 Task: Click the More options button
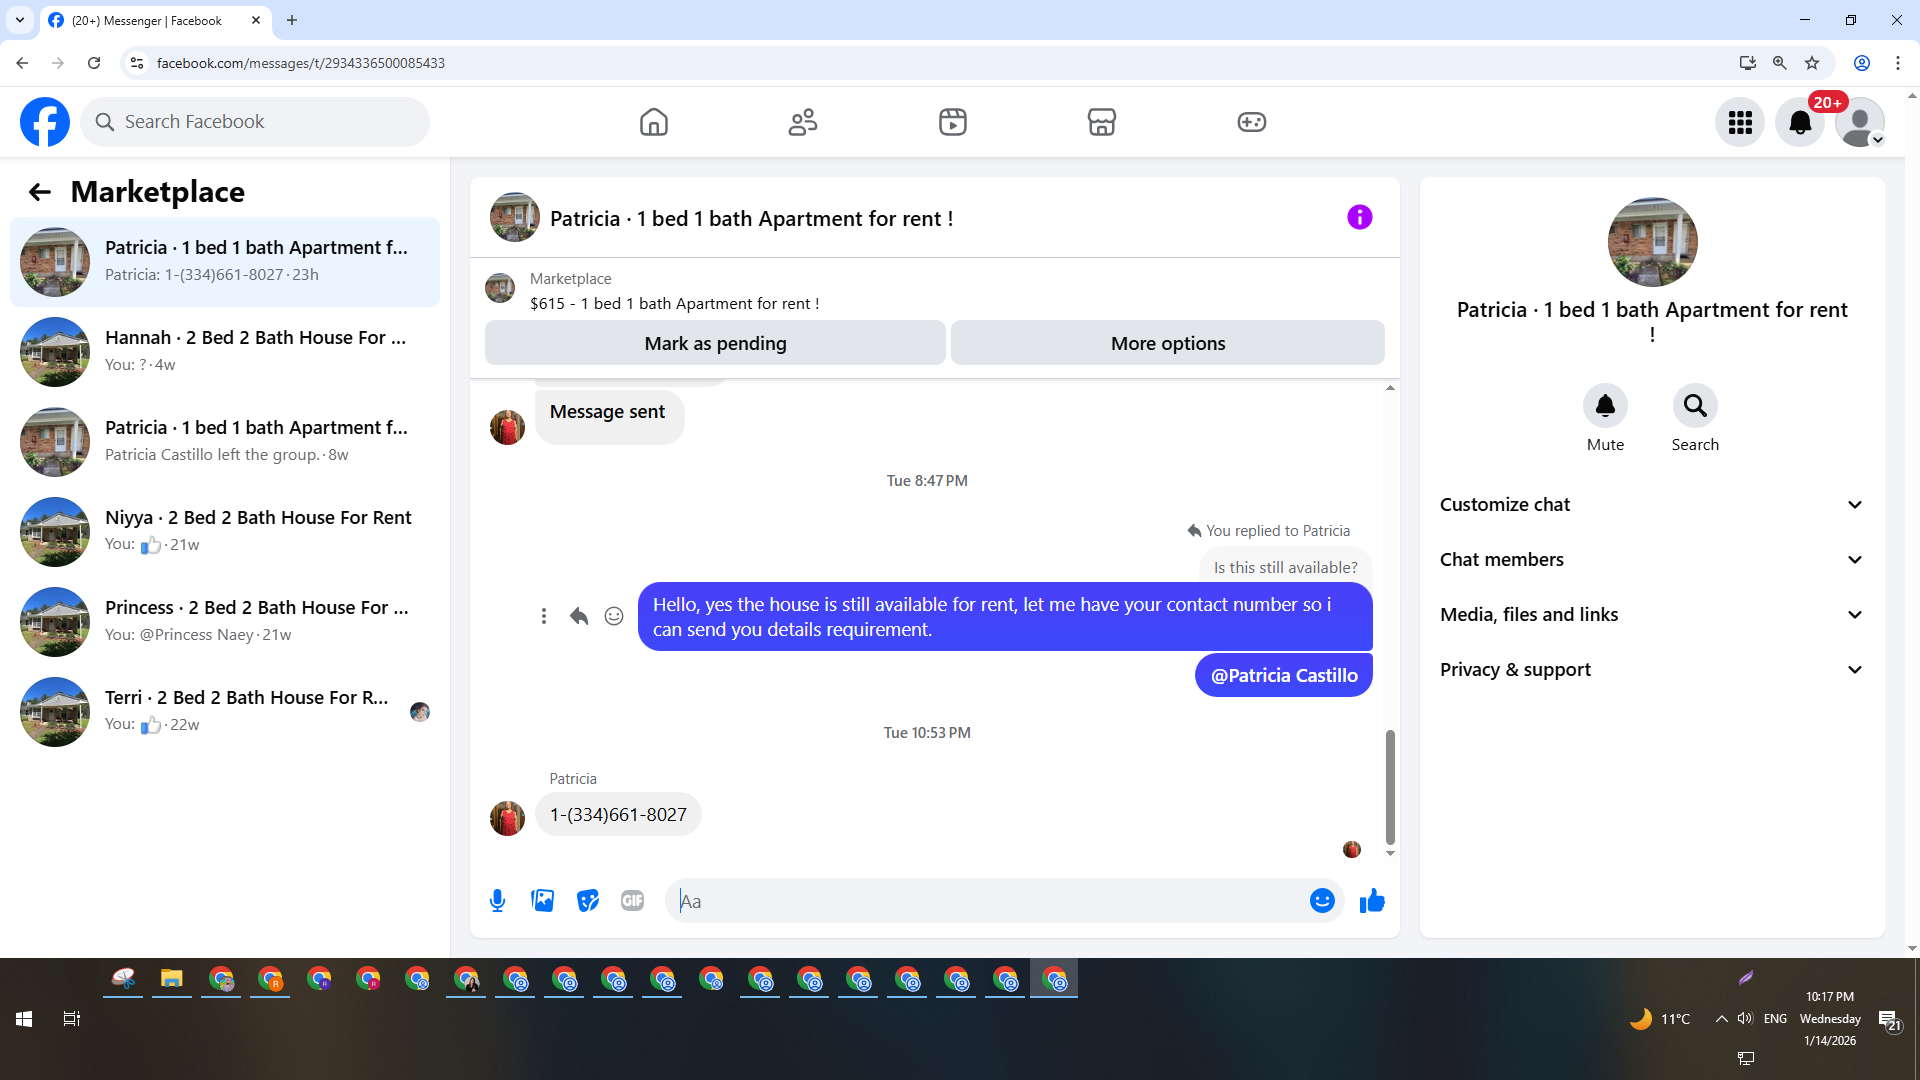coord(1167,343)
